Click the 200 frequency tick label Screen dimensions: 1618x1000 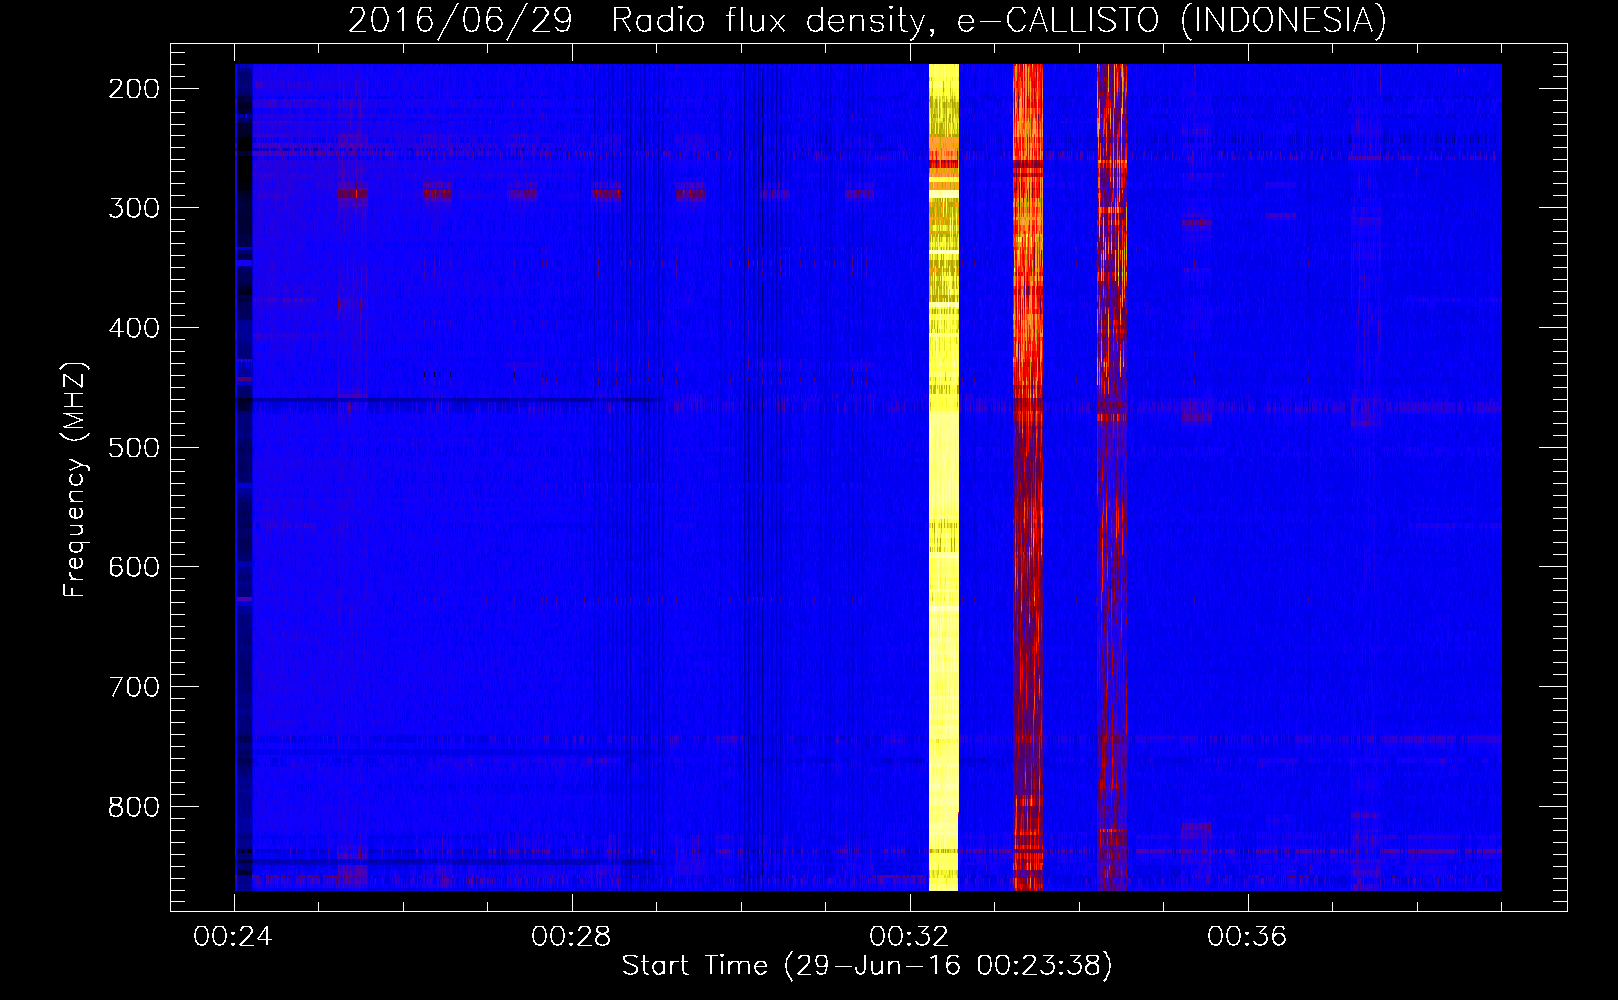(x=134, y=89)
